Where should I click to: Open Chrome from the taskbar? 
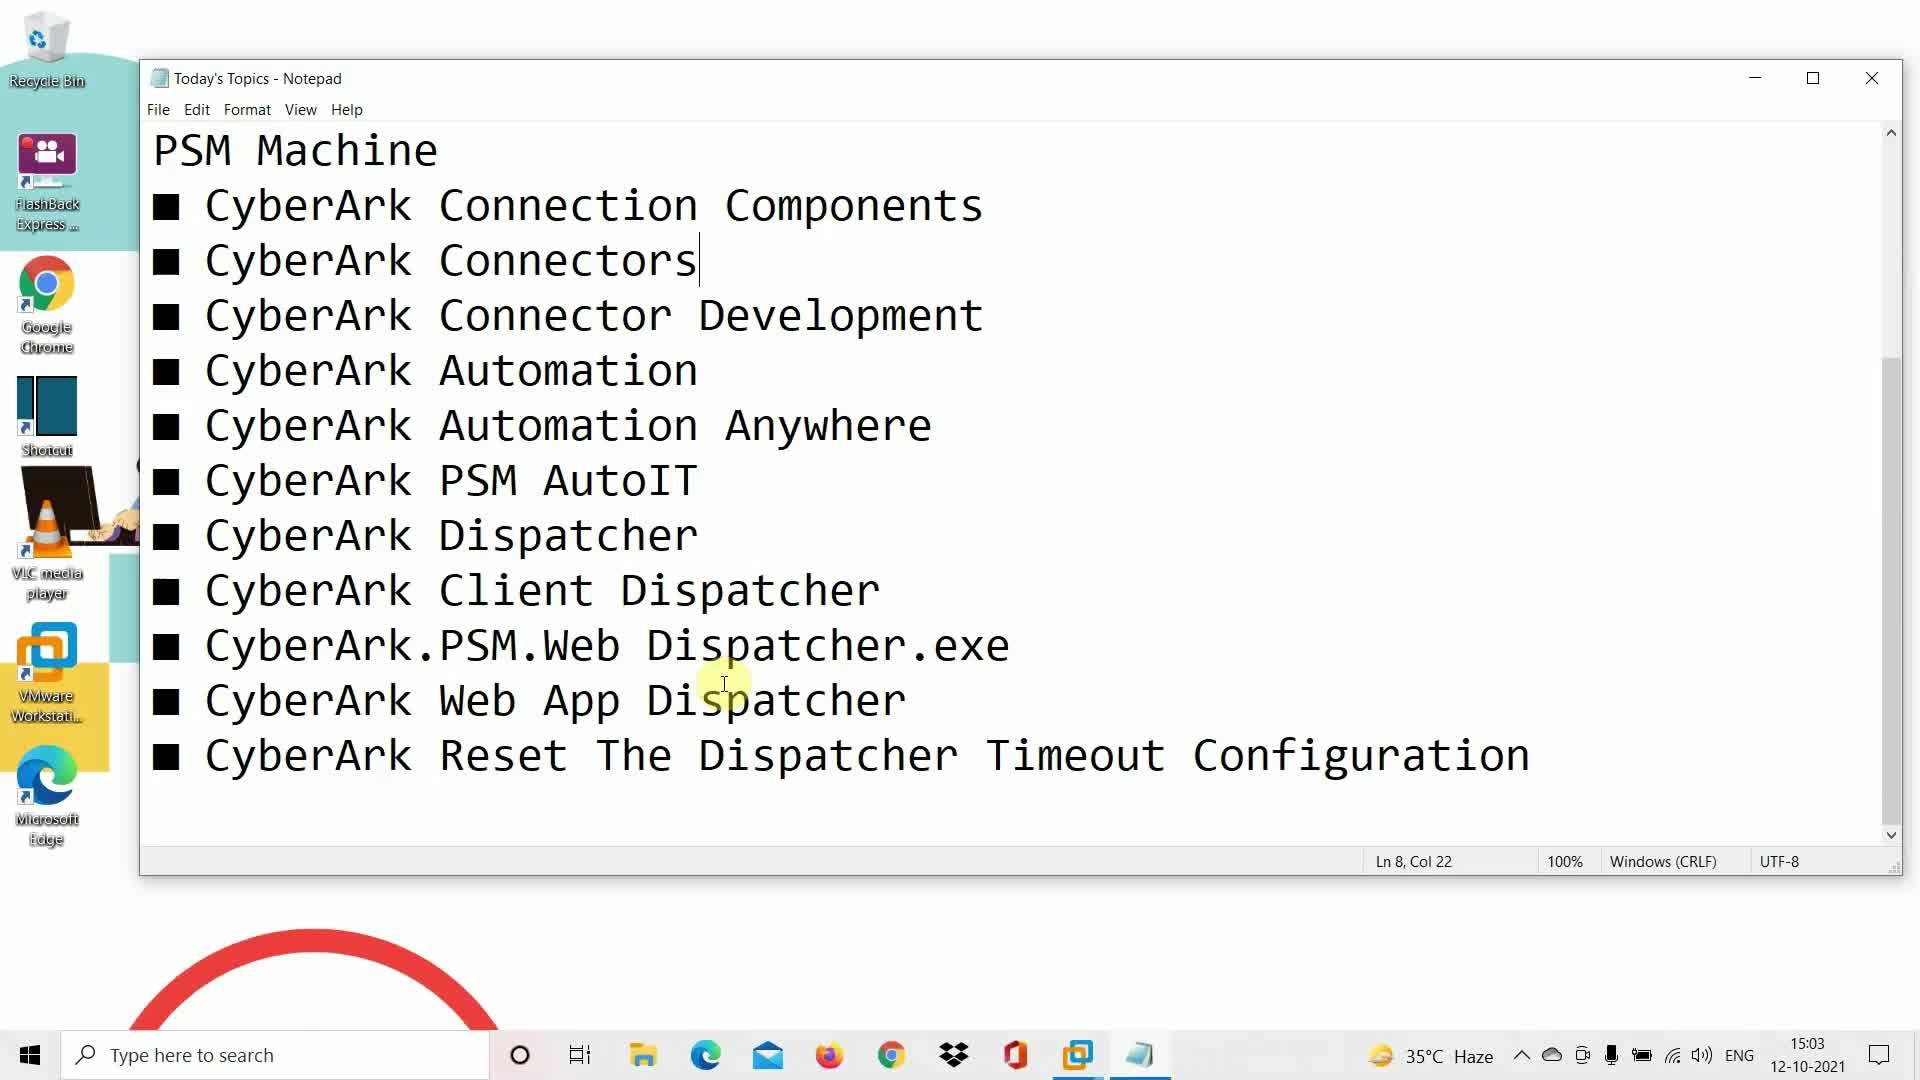pyautogui.click(x=891, y=1055)
